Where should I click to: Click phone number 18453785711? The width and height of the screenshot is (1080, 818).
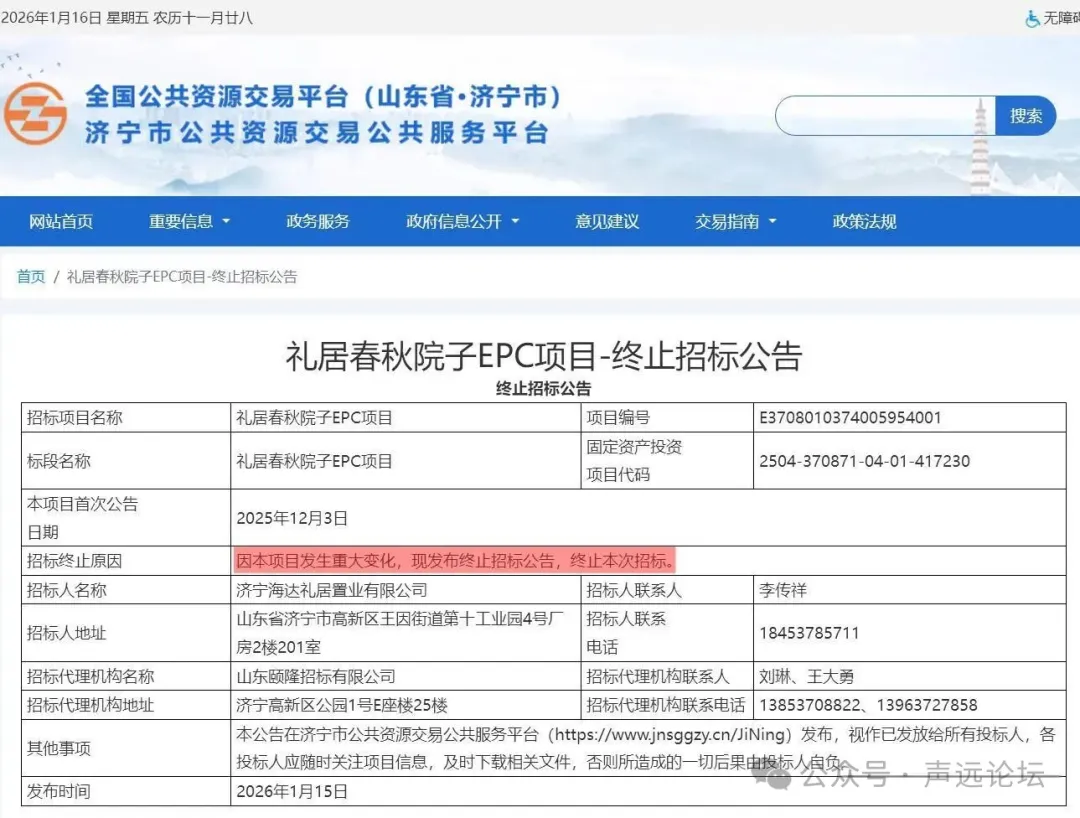(x=809, y=633)
